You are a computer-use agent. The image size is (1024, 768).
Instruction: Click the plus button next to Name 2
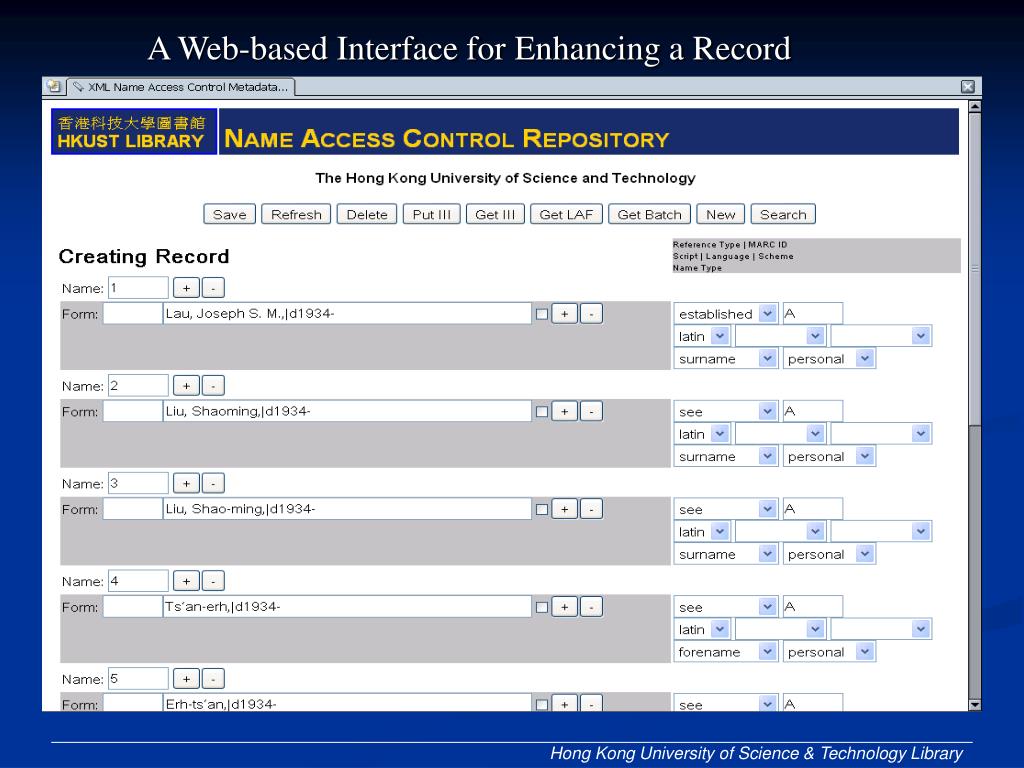[x=186, y=386]
